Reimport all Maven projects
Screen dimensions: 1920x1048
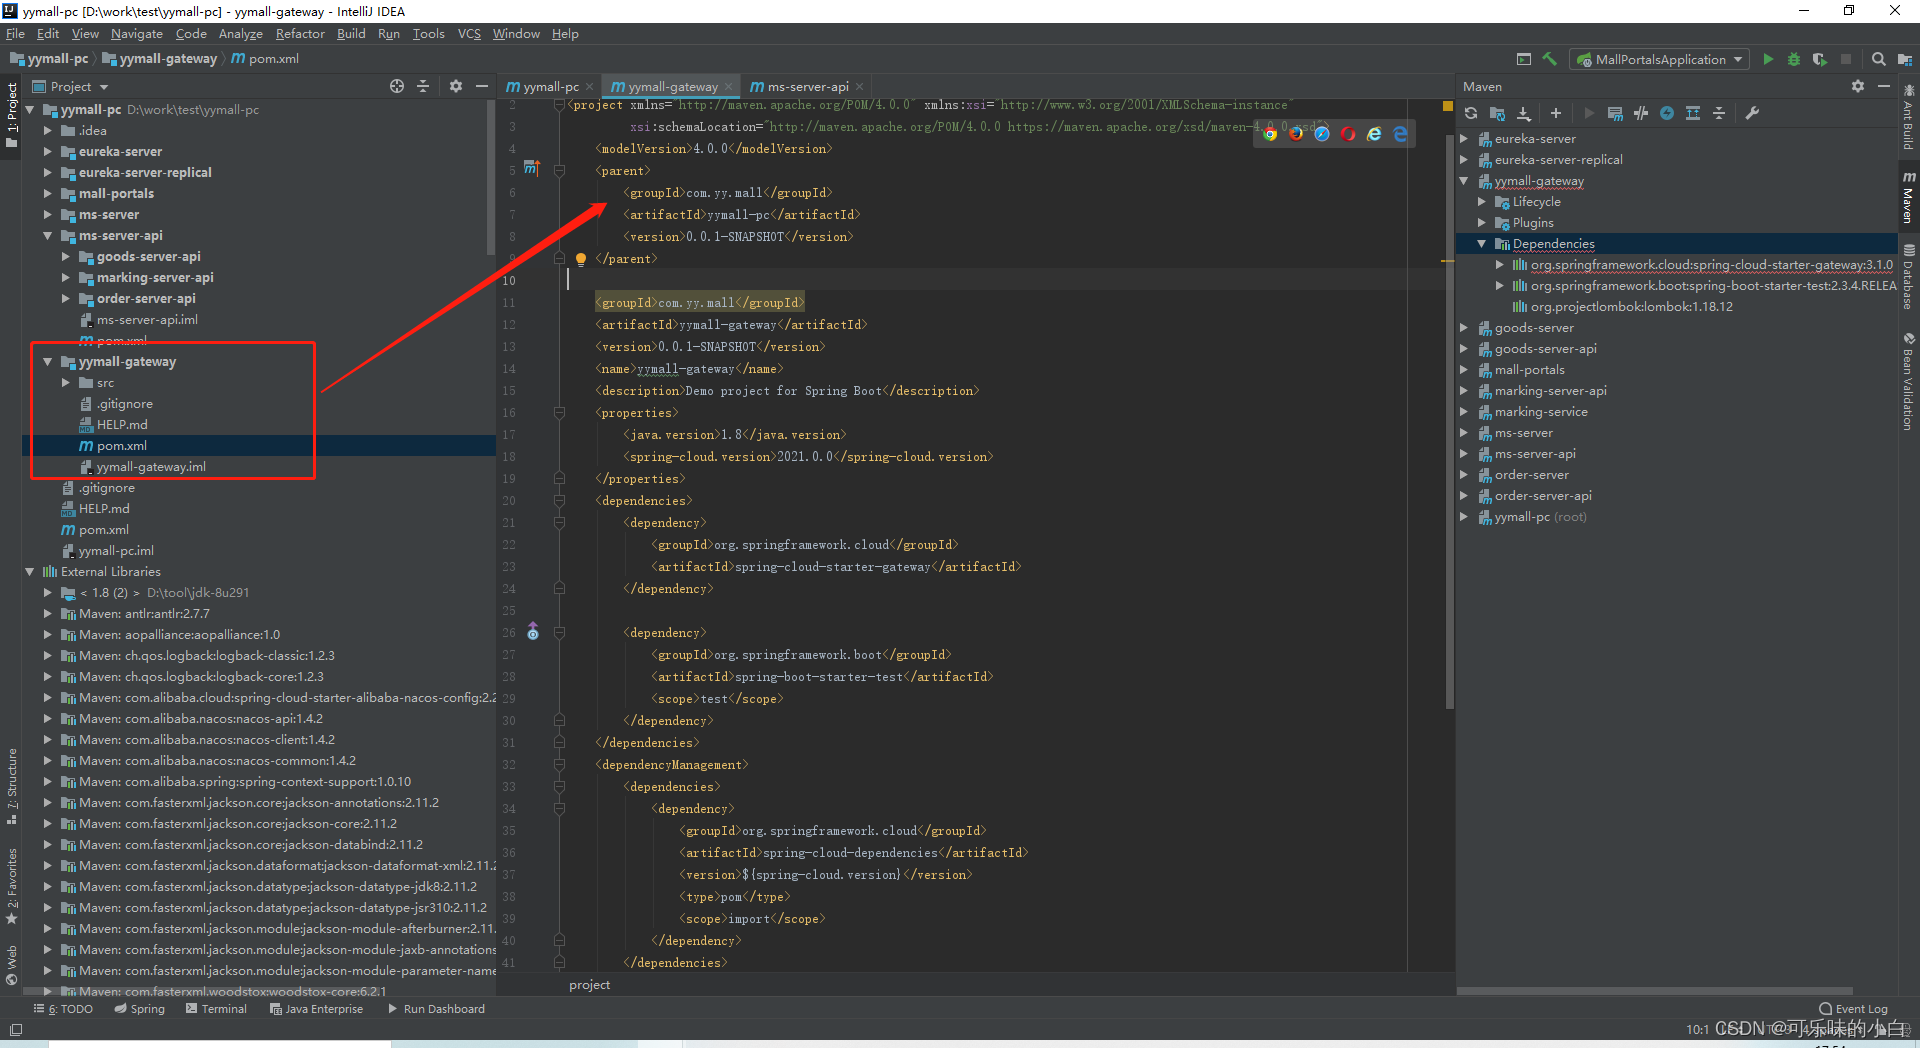1471,113
